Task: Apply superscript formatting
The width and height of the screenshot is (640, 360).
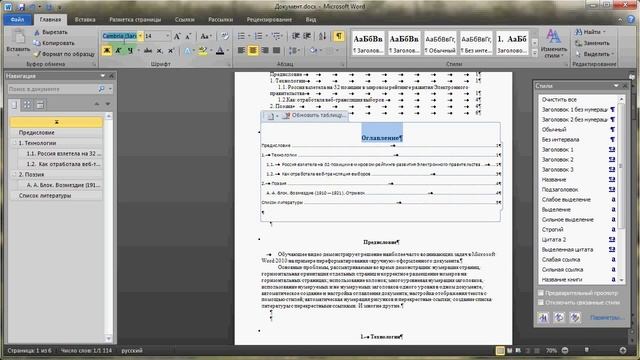Action: point(171,51)
